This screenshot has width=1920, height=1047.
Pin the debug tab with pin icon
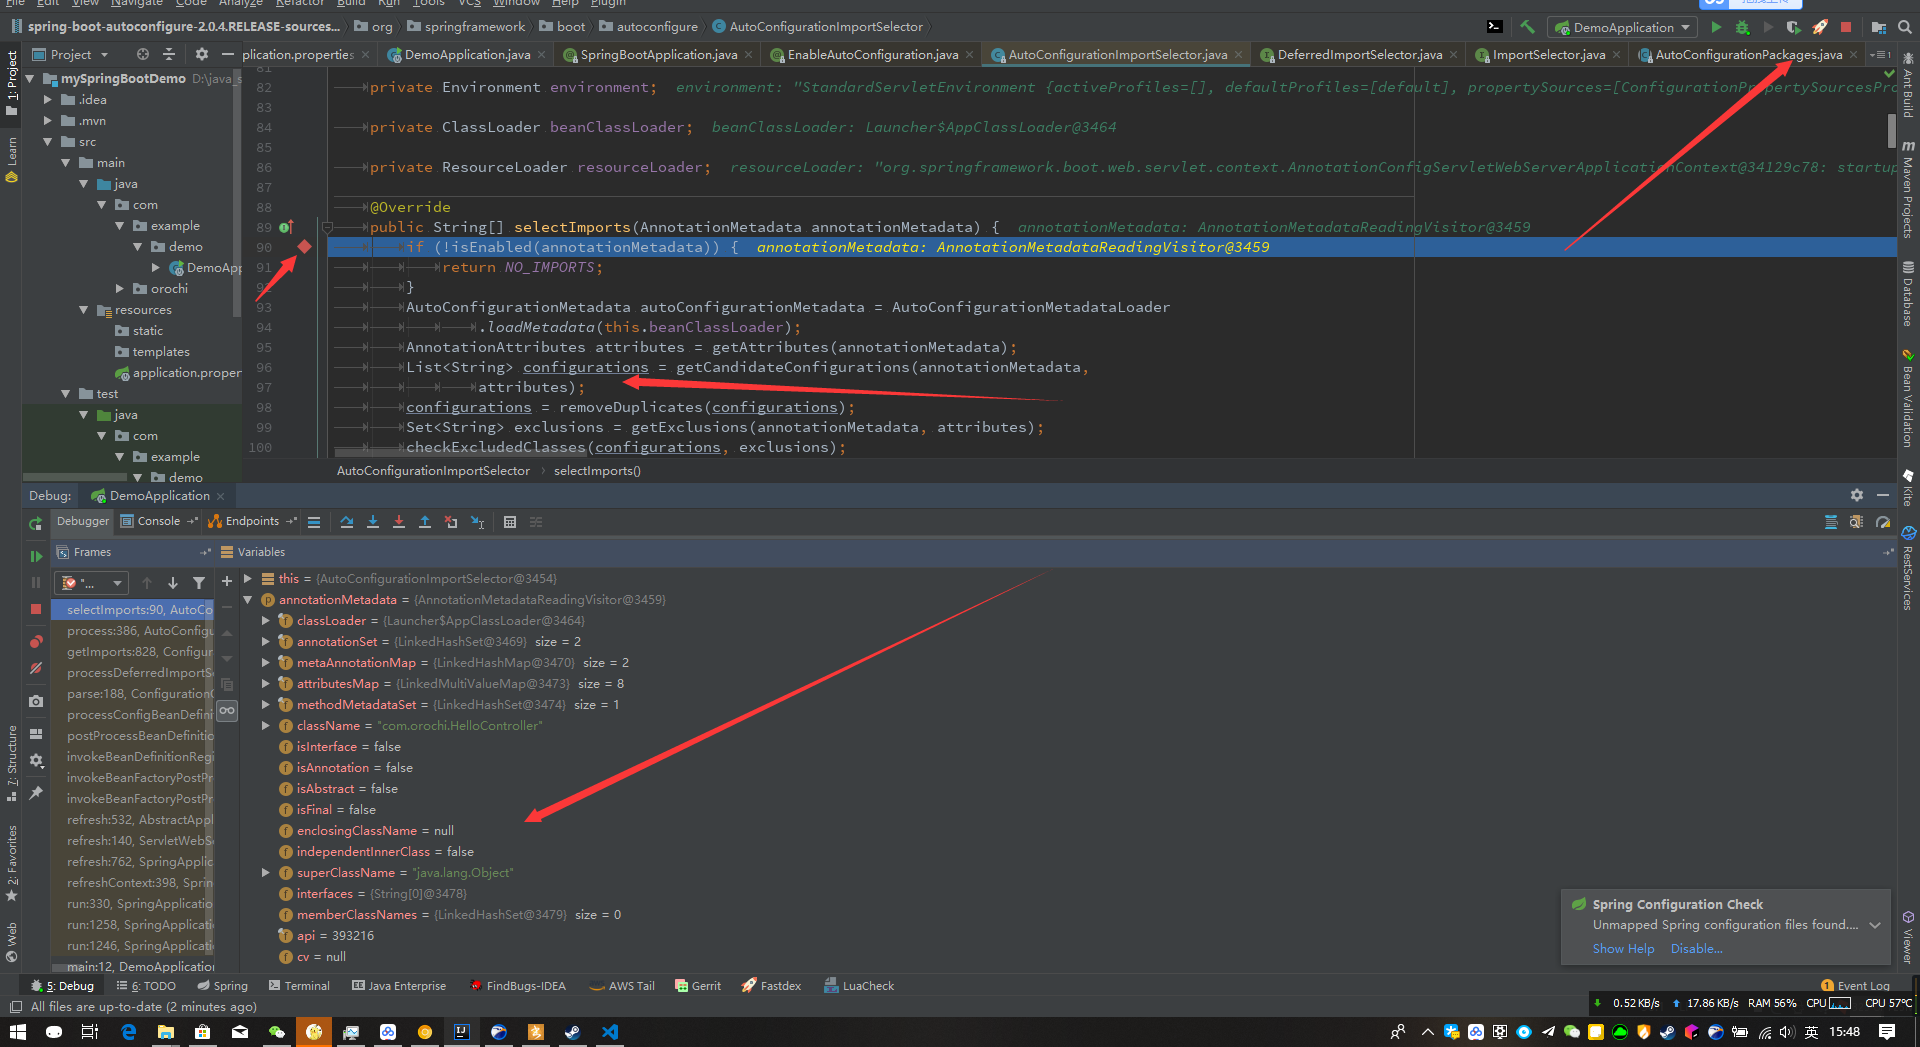[x=36, y=792]
